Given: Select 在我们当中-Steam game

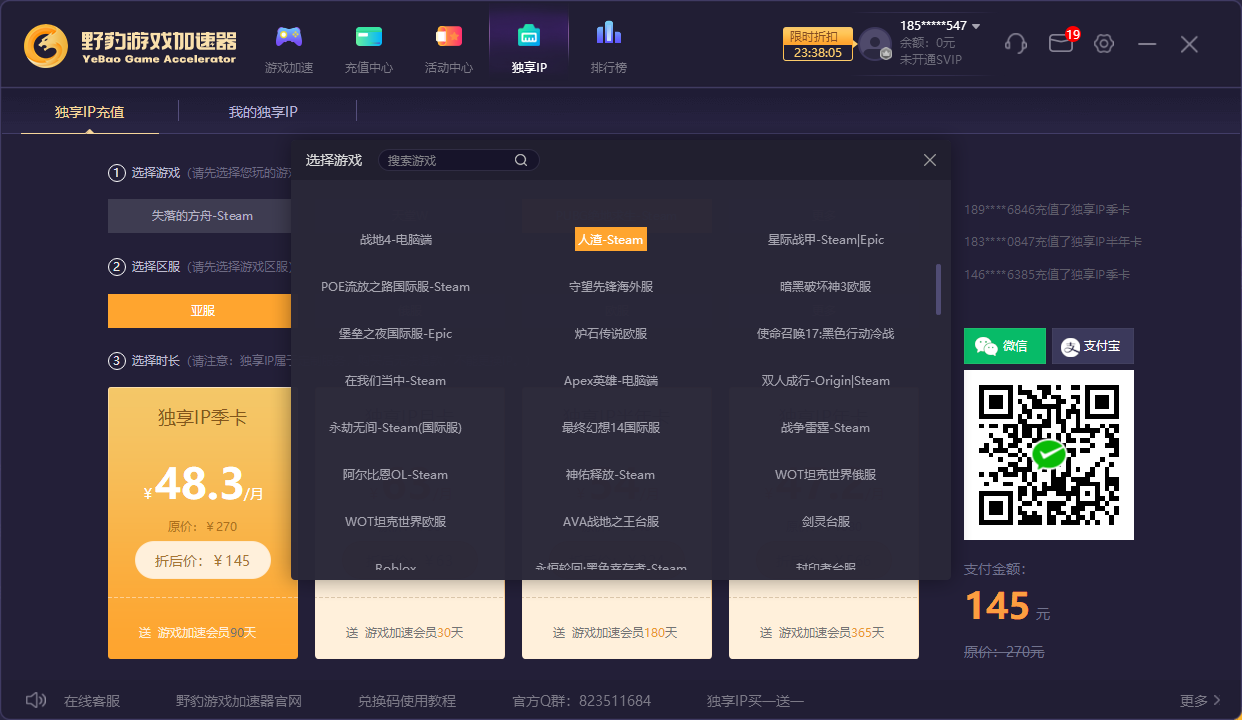Looking at the screenshot, I should [396, 381].
